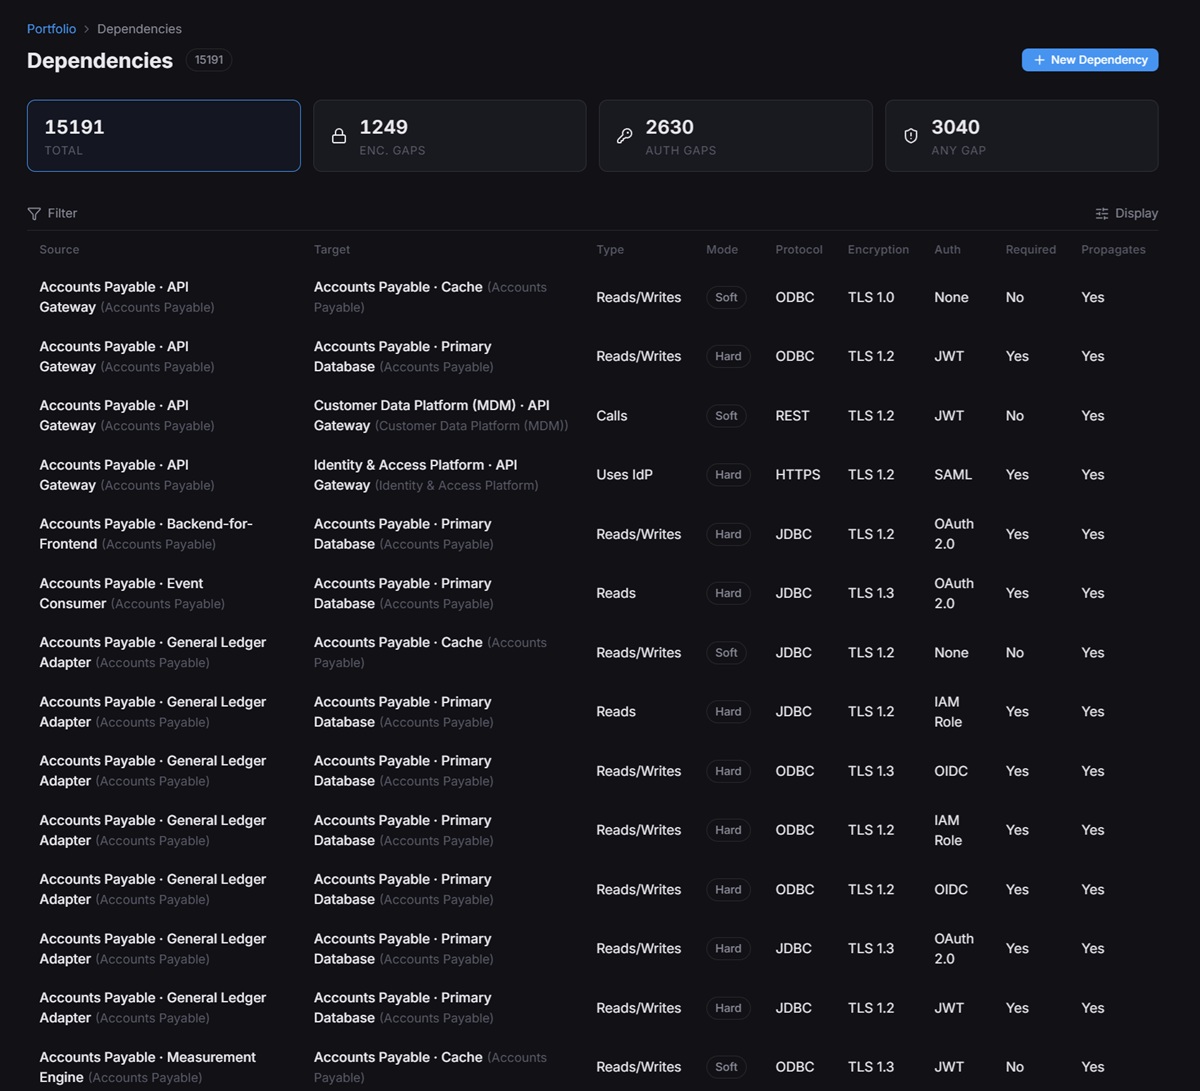This screenshot has width=1200, height=1091.
Task: Click Yes required value in SAML row
Action: pos(1017,475)
